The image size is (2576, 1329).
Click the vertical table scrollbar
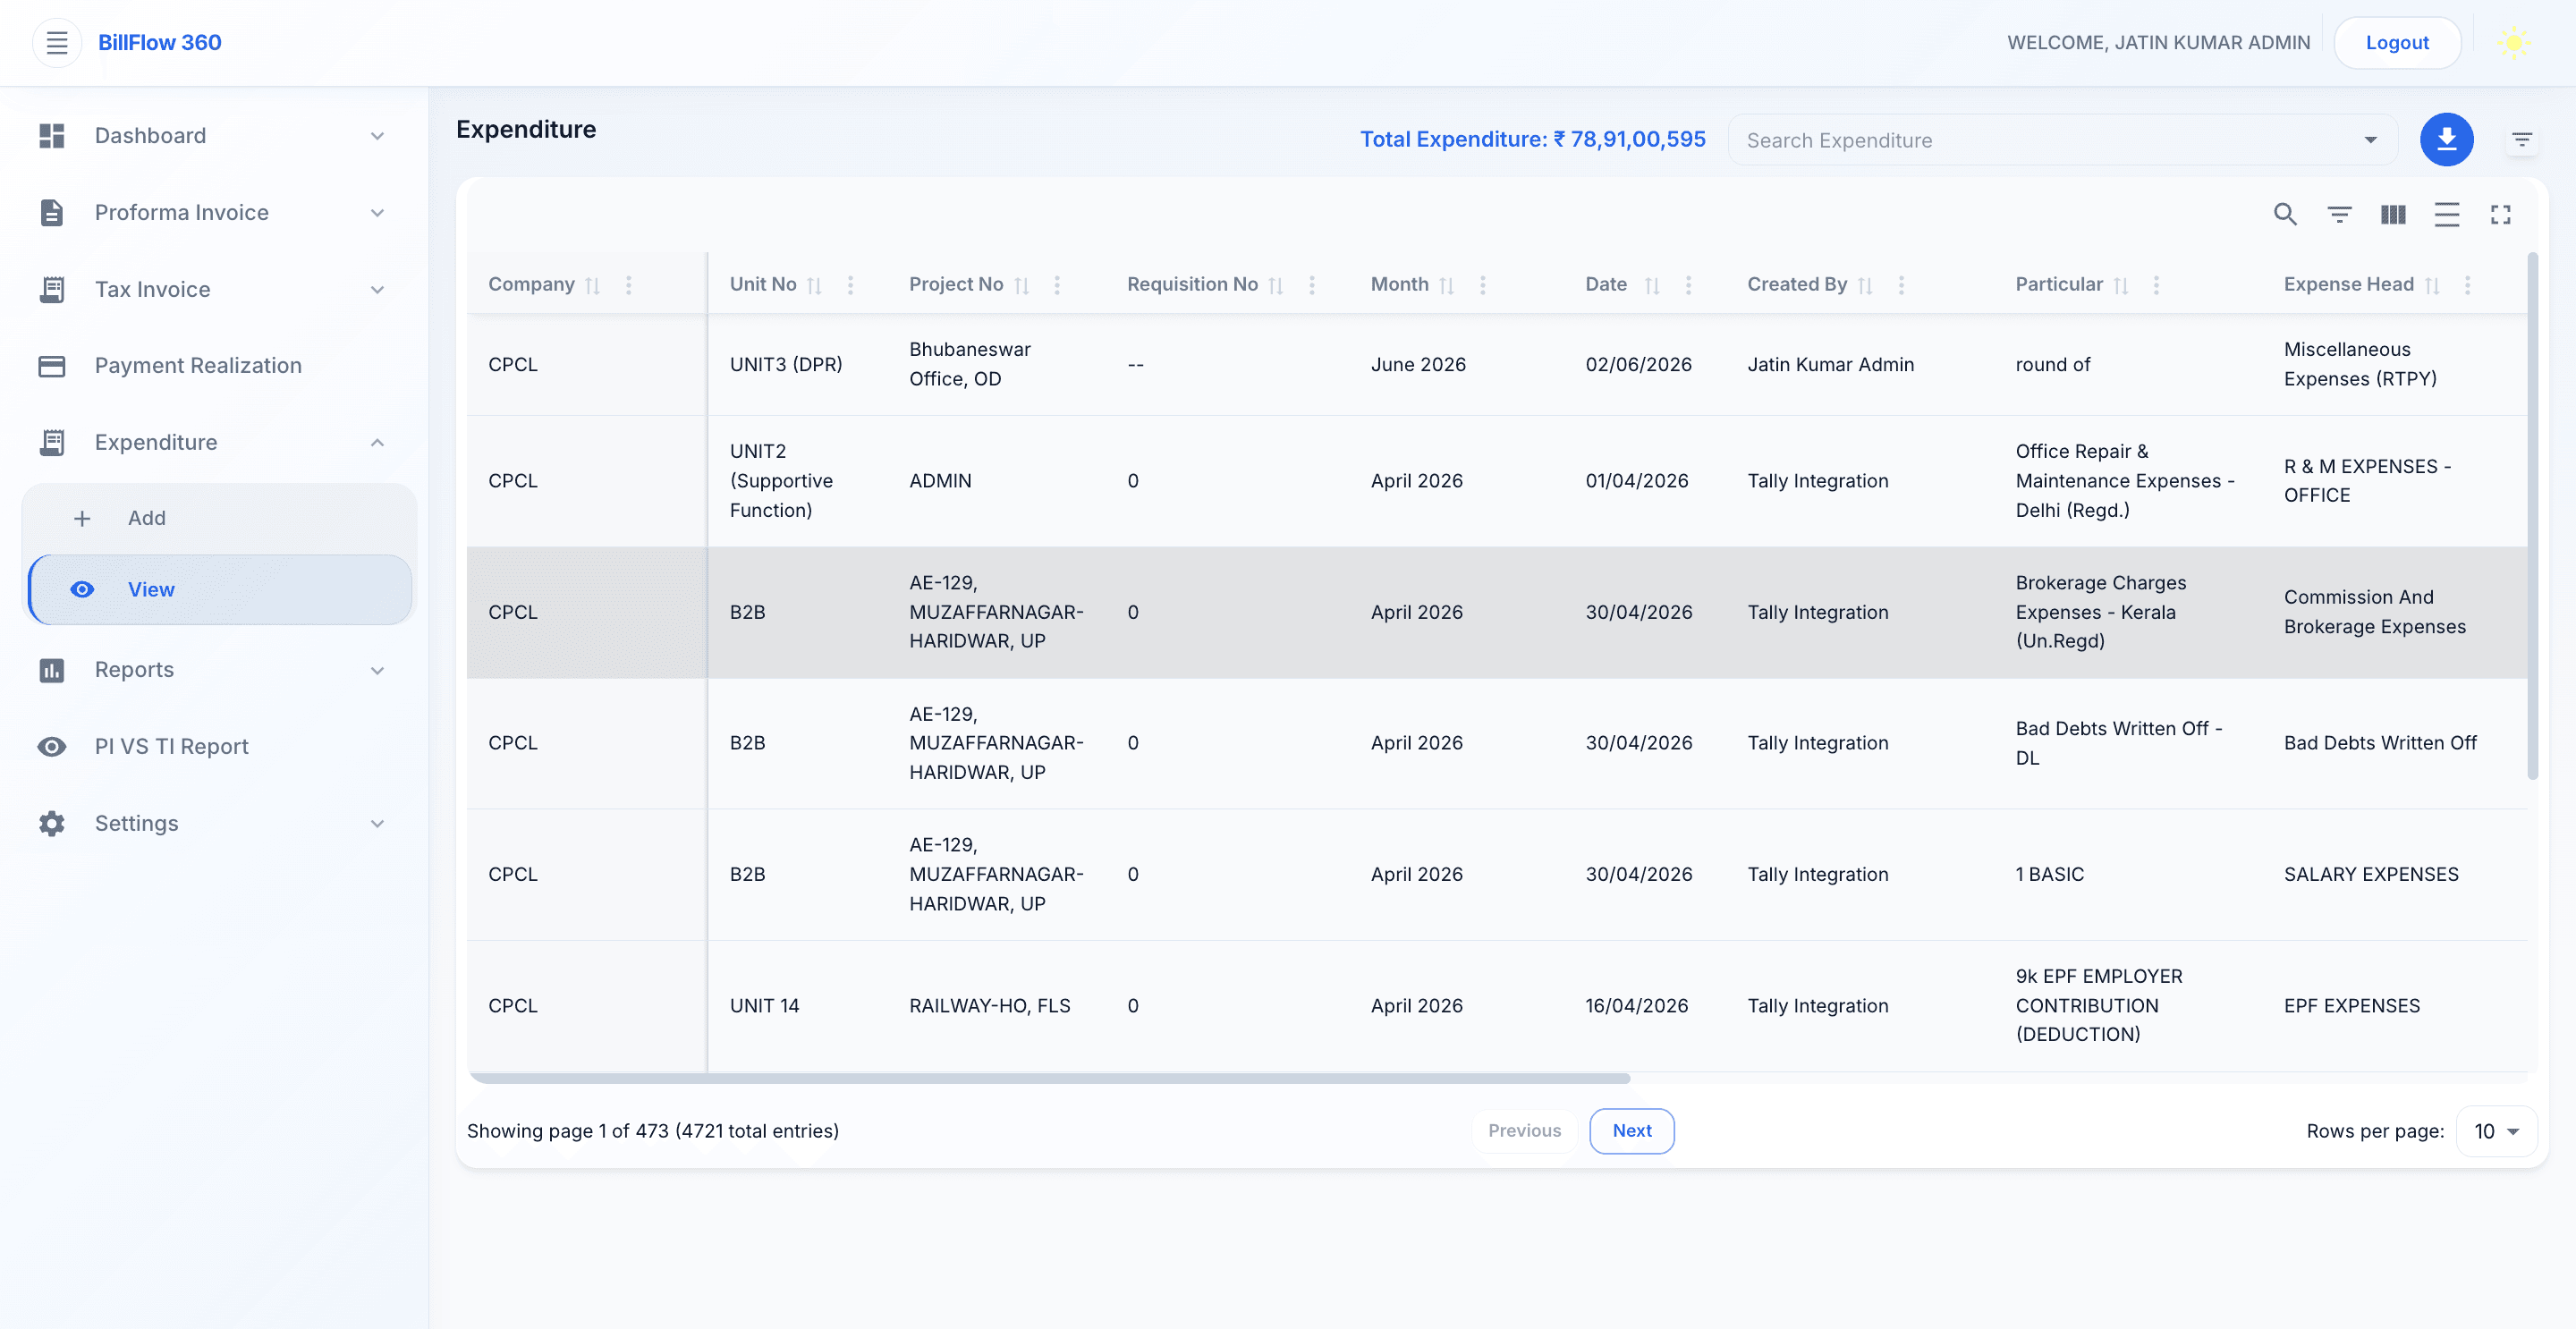2532,516
